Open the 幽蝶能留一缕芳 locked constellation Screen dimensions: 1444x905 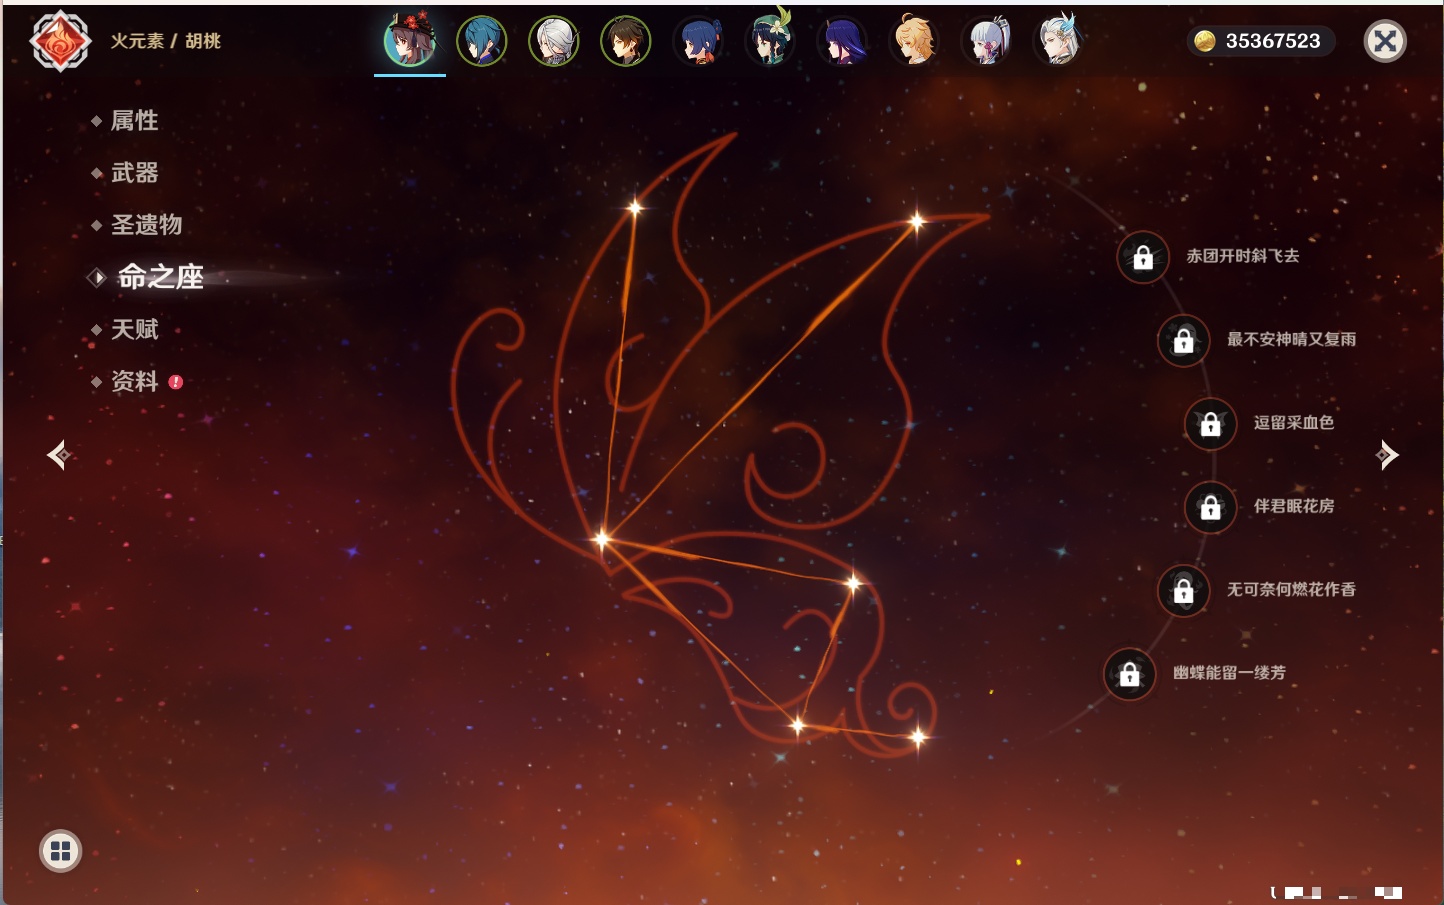[x=1129, y=674]
